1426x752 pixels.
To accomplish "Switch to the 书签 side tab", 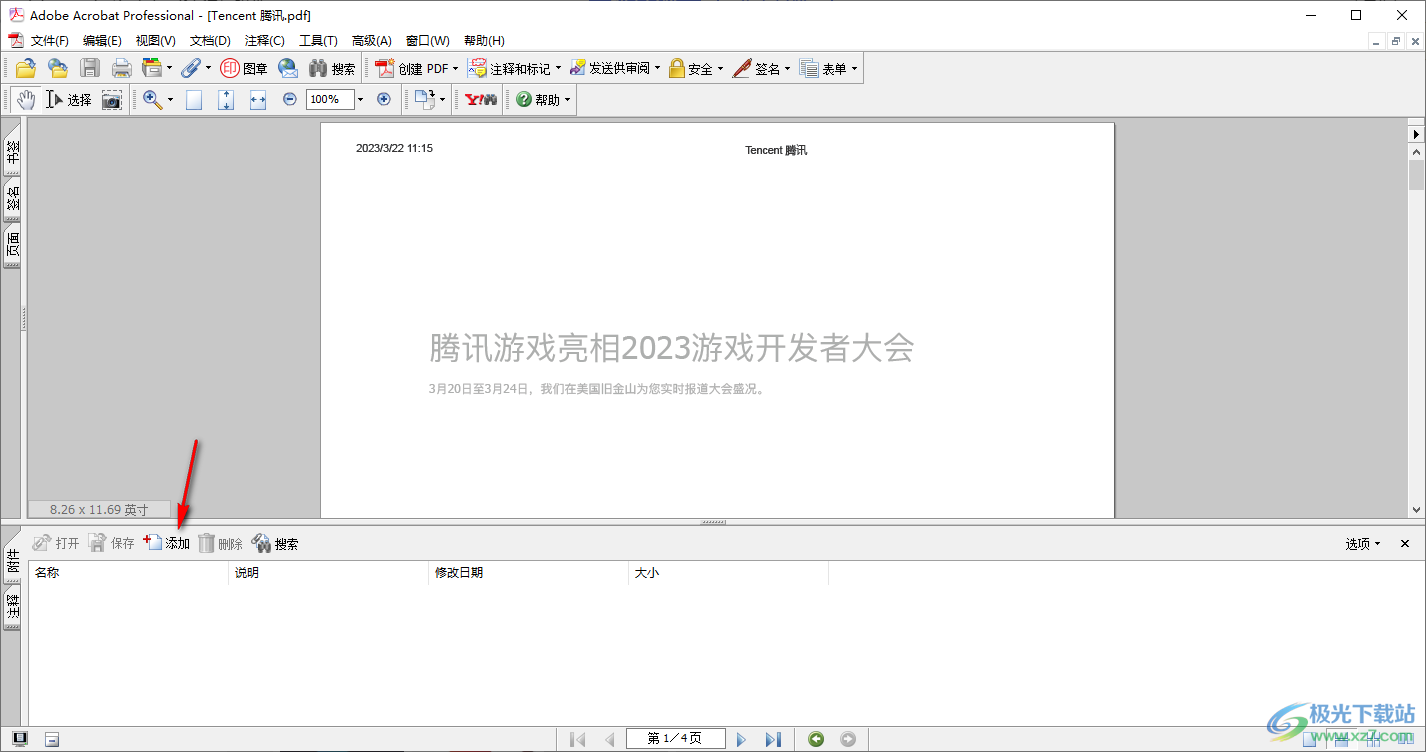I will click(13, 153).
